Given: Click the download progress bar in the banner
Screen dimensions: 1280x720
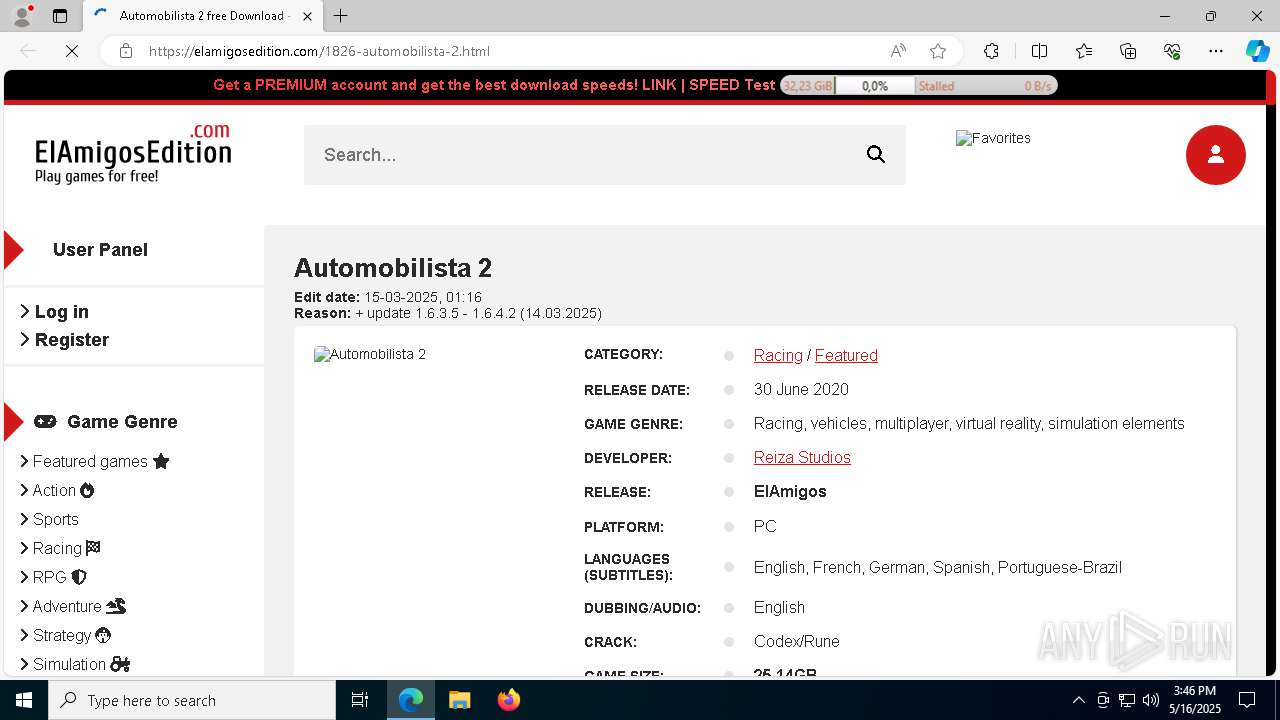Looking at the screenshot, I should 918,86.
